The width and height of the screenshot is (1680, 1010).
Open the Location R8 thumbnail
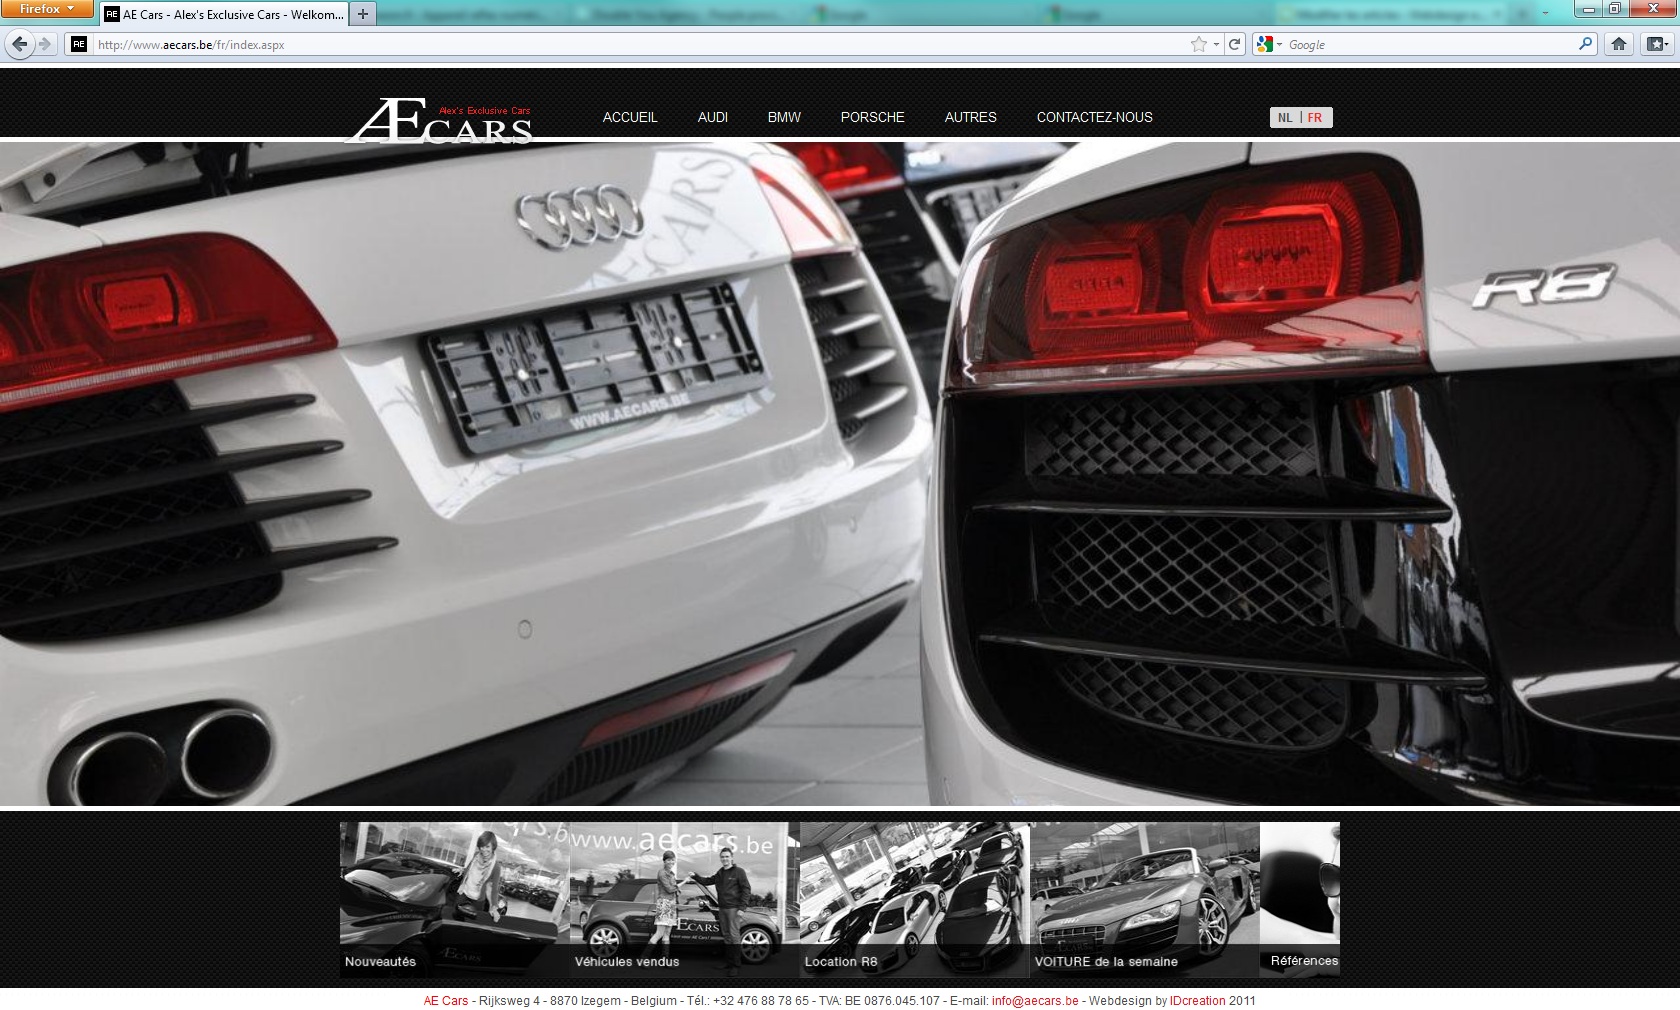click(x=915, y=900)
